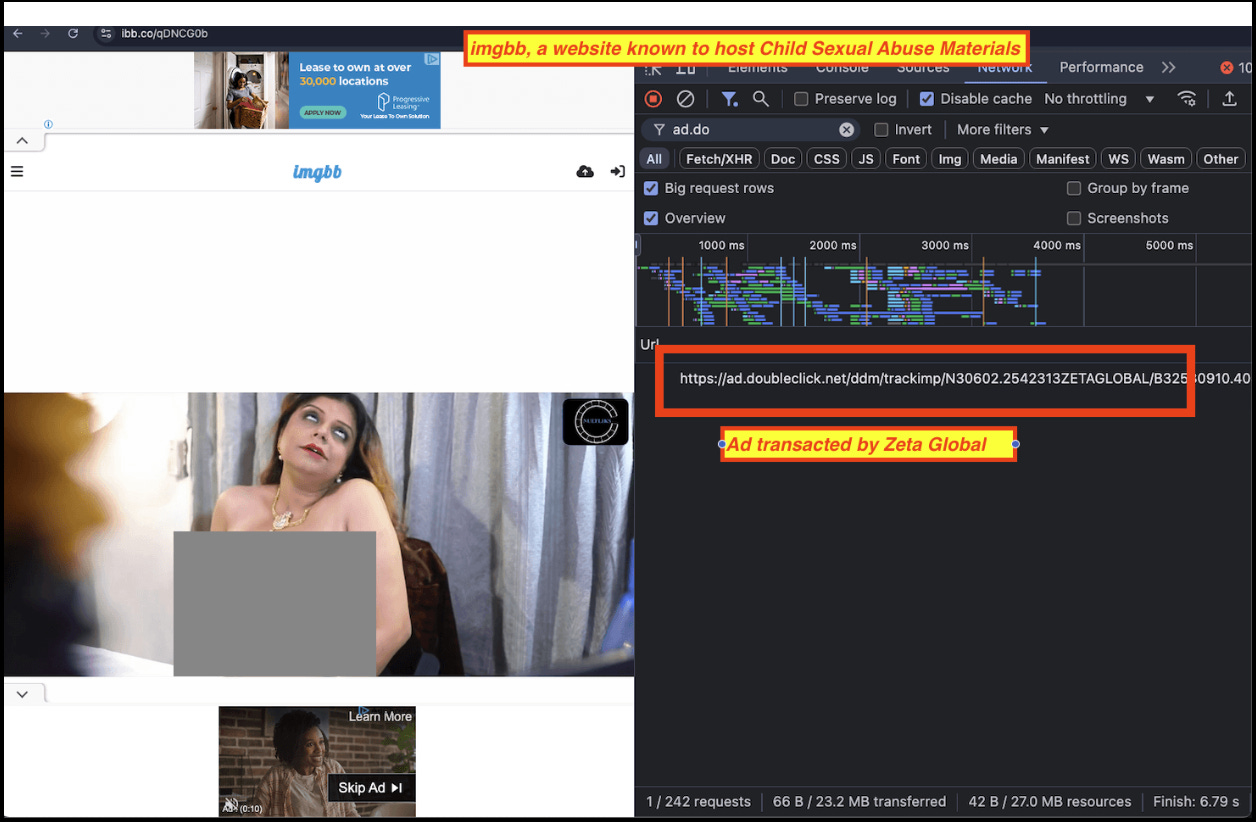Uncheck the Overview checkbox
1256x822 pixels.
(x=651, y=218)
